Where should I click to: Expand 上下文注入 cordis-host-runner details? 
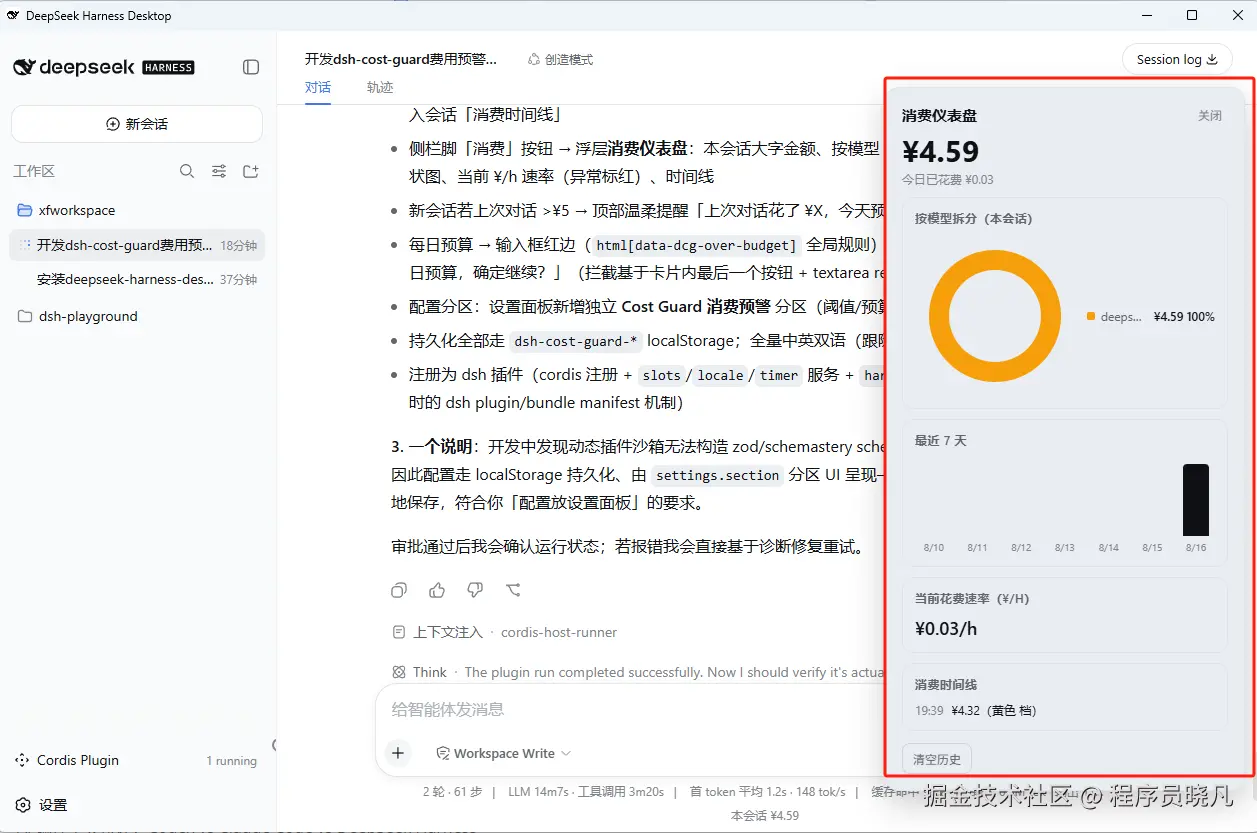click(x=505, y=632)
